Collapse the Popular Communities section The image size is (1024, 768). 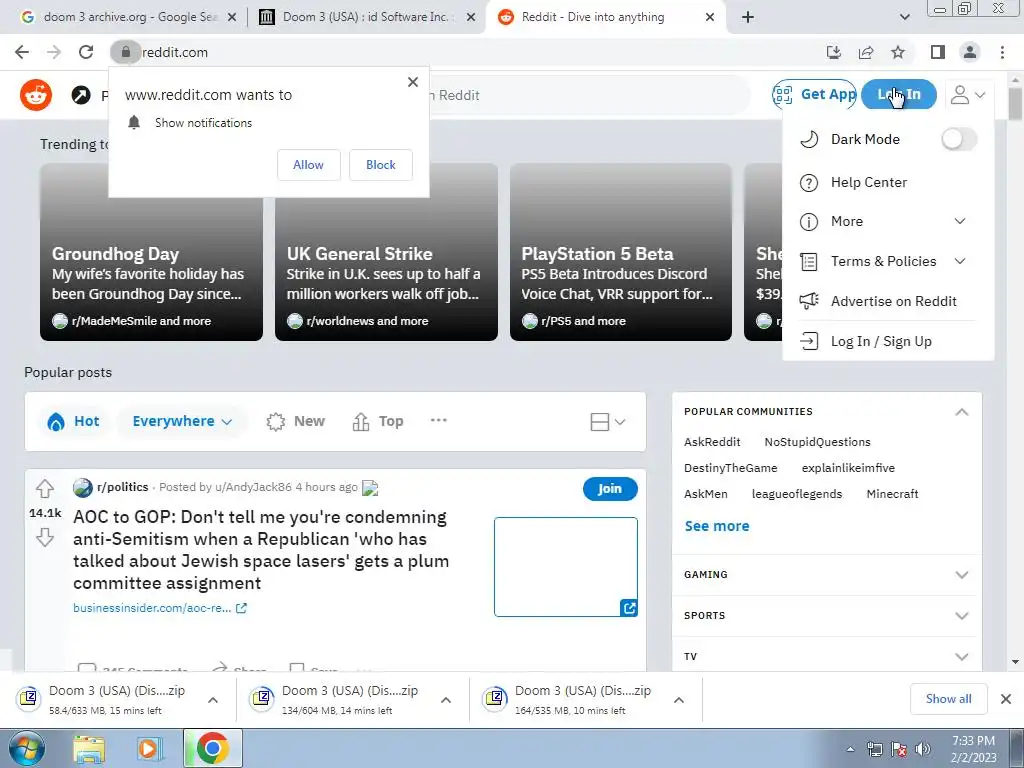[x=961, y=411]
